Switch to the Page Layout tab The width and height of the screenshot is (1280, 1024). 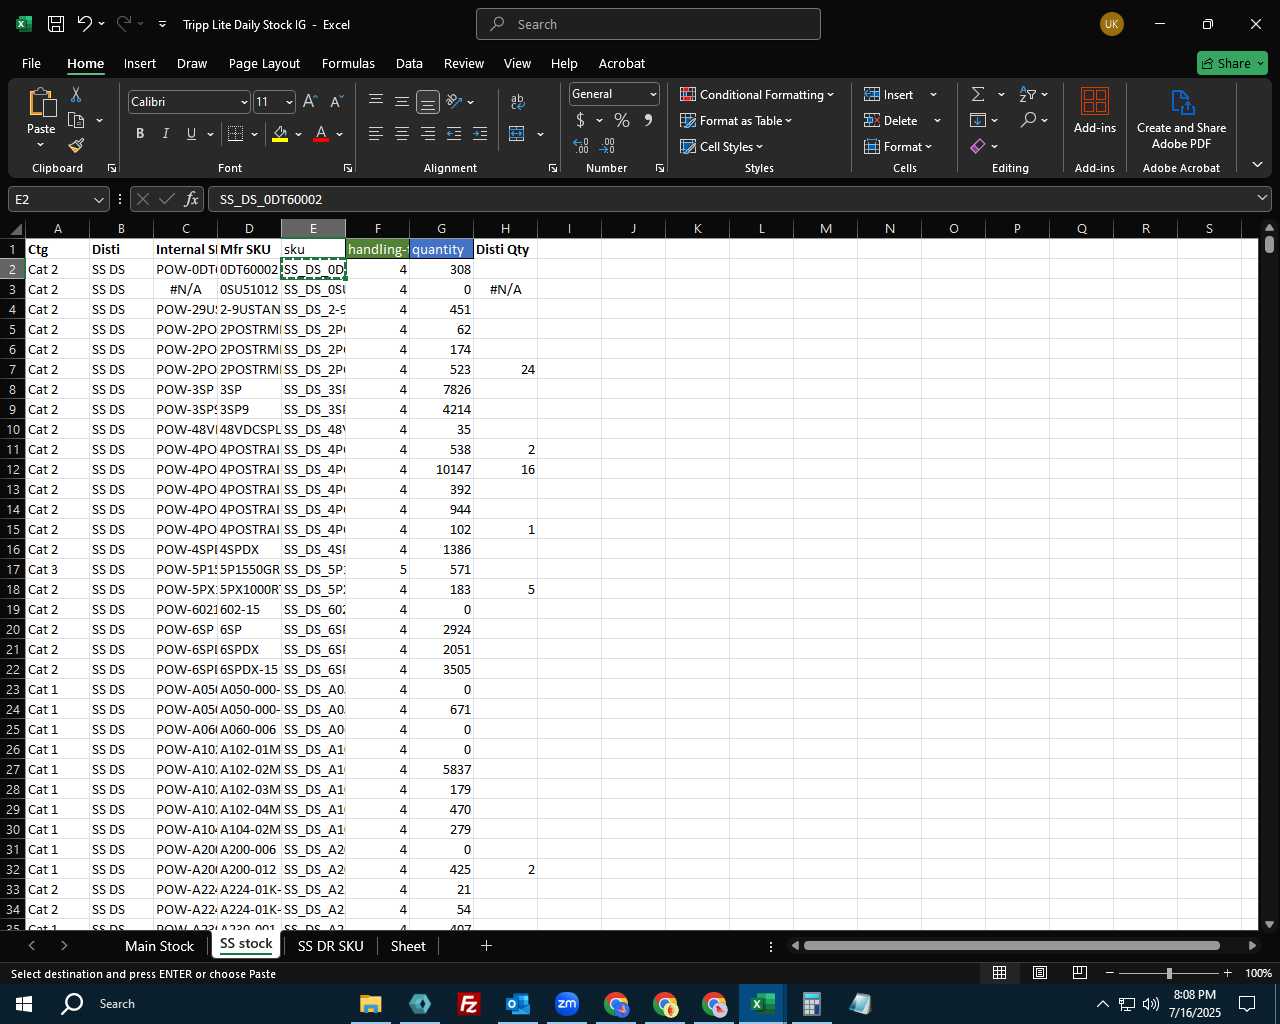point(264,63)
